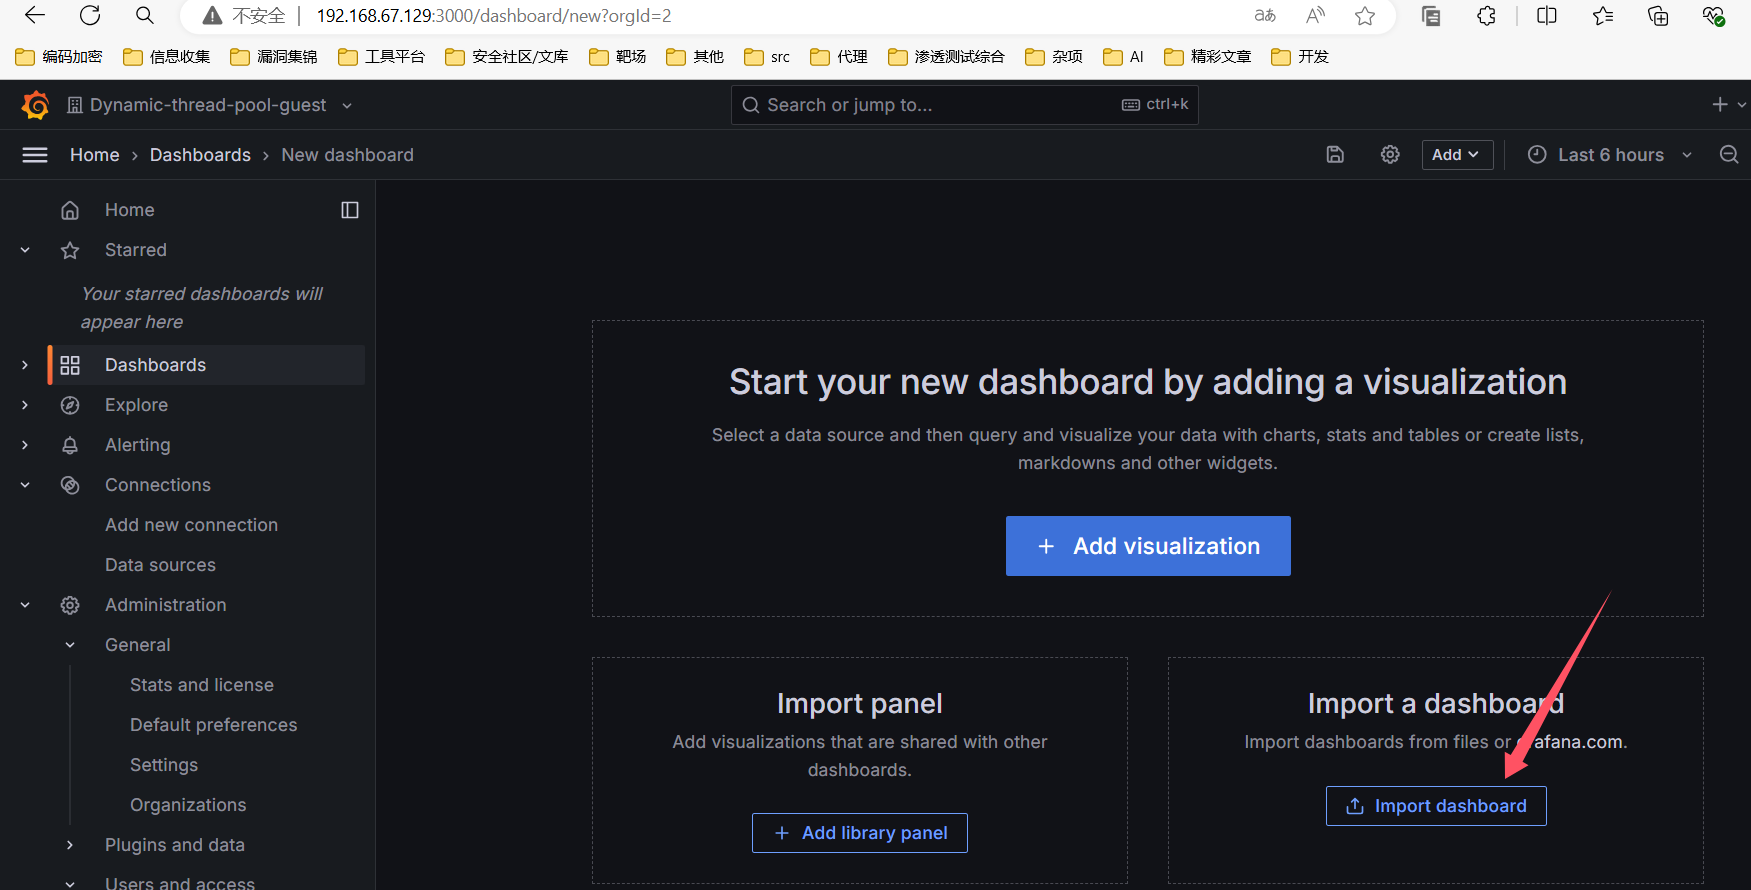Open the Add dropdown button

pos(1457,155)
